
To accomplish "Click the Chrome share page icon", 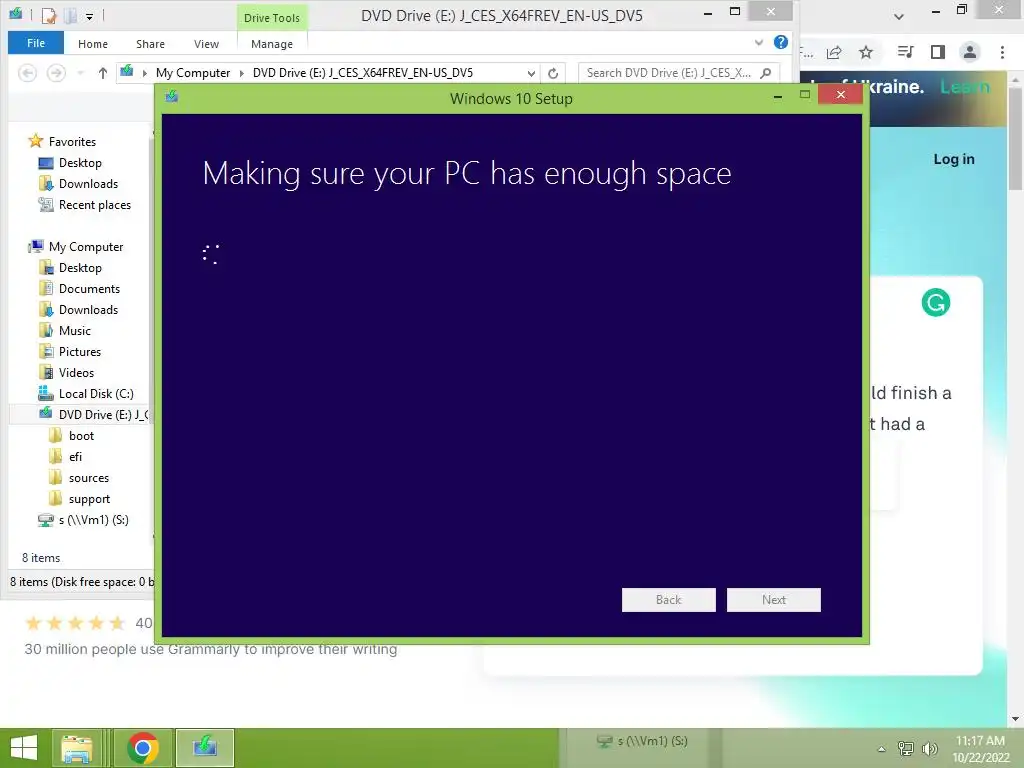I will 834,52.
